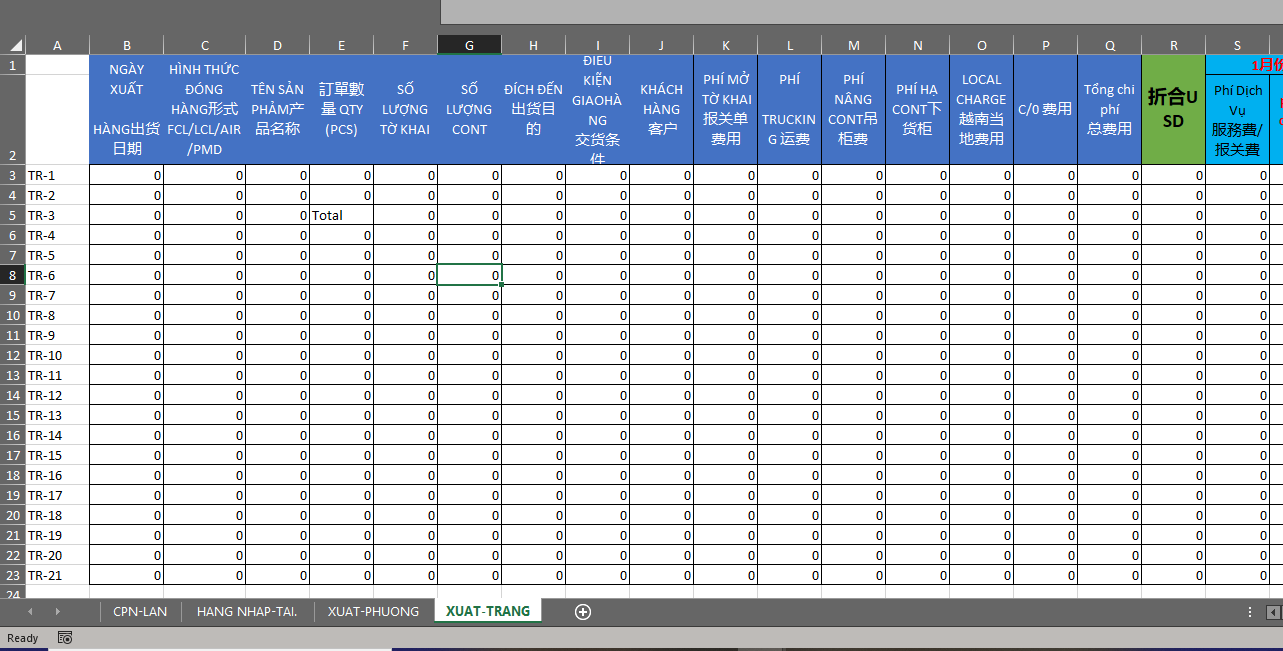Click the ĐÍCH ĐẾN header cell
The width and height of the screenshot is (1283, 651).
(x=533, y=110)
